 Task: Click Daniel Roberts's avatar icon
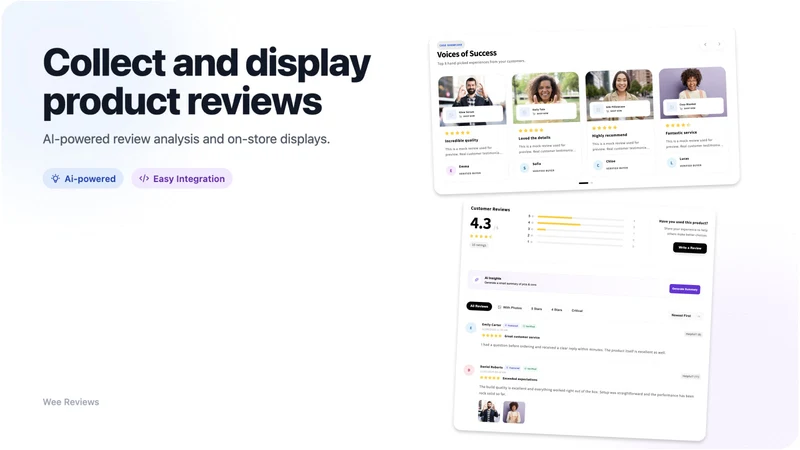[469, 370]
